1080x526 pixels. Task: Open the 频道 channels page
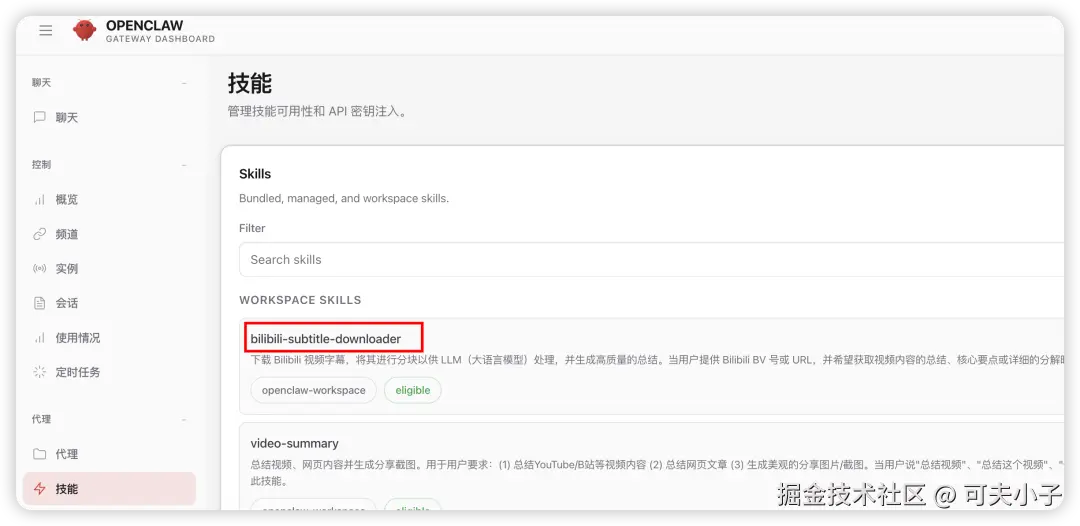pos(110,234)
